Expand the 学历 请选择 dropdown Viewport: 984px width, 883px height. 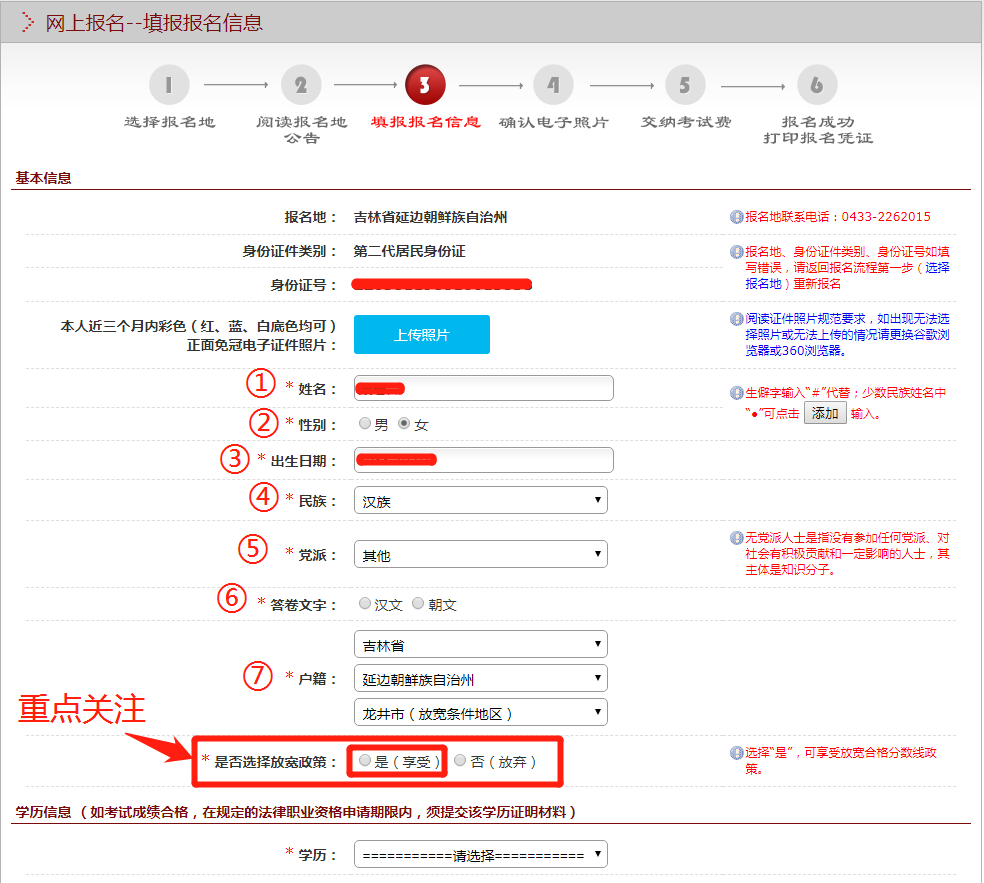coord(480,856)
